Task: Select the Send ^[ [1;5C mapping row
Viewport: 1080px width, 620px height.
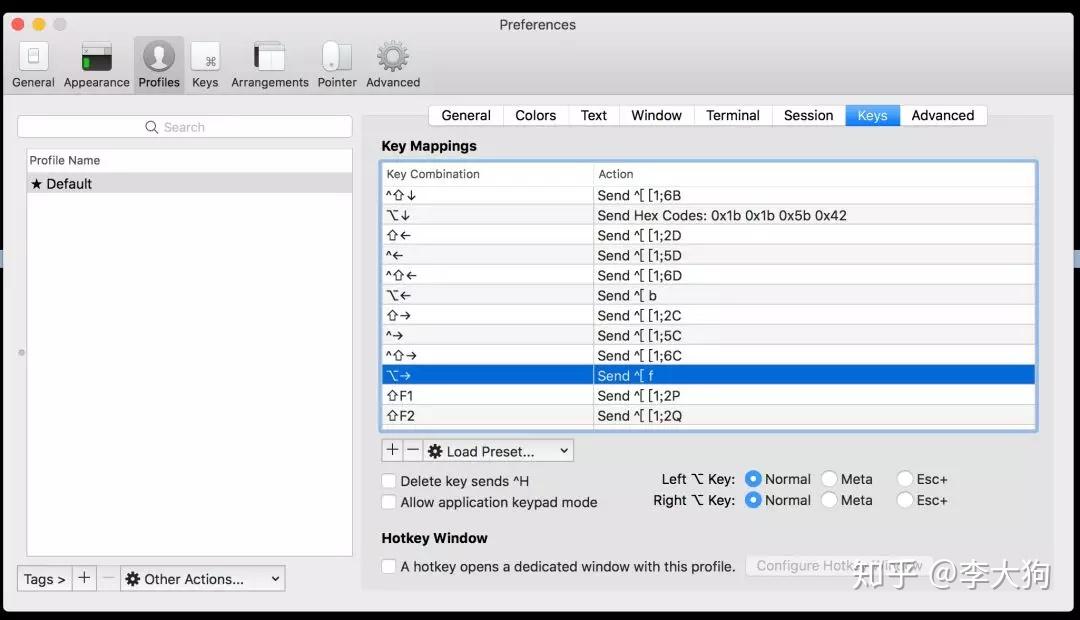Action: pos(708,335)
